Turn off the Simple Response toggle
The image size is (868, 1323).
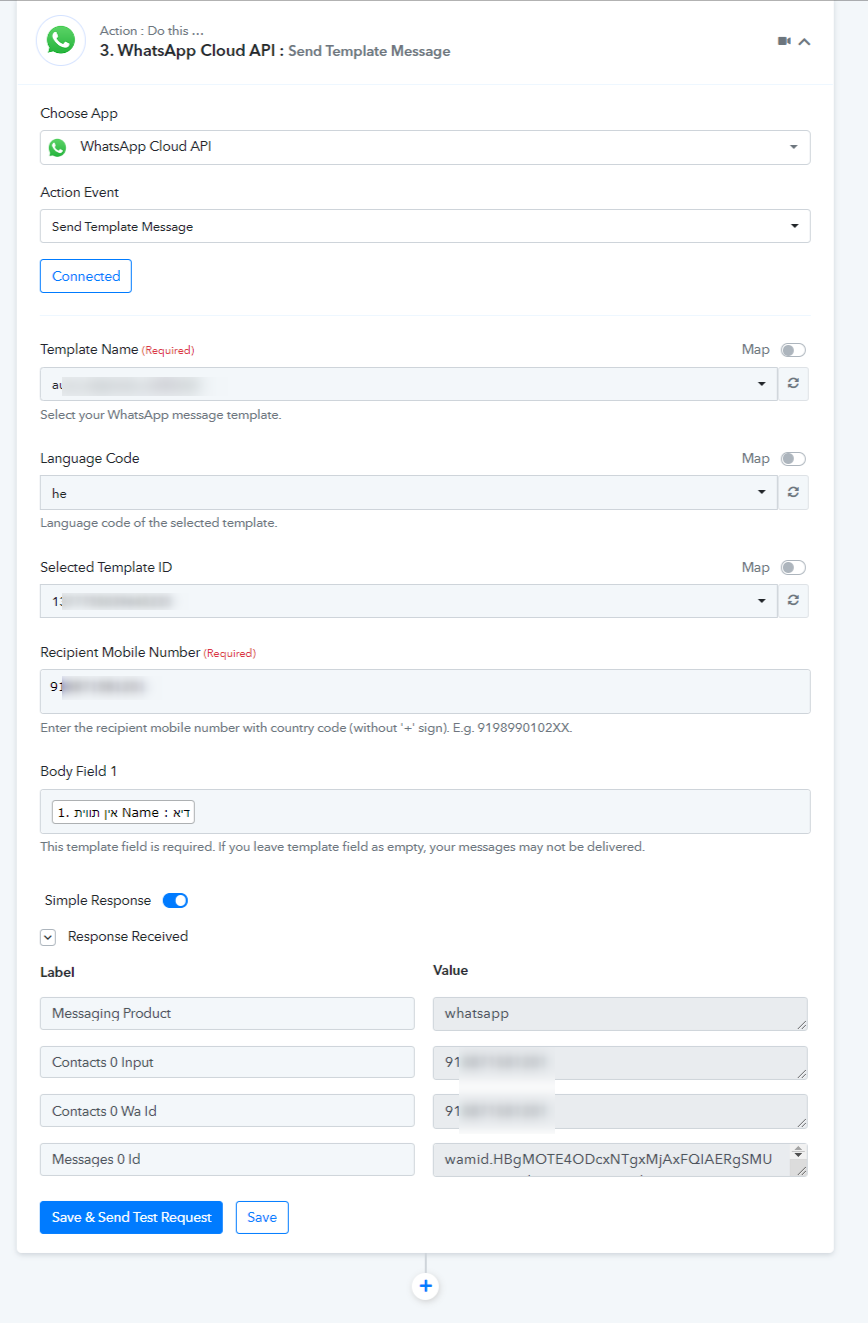coord(175,900)
